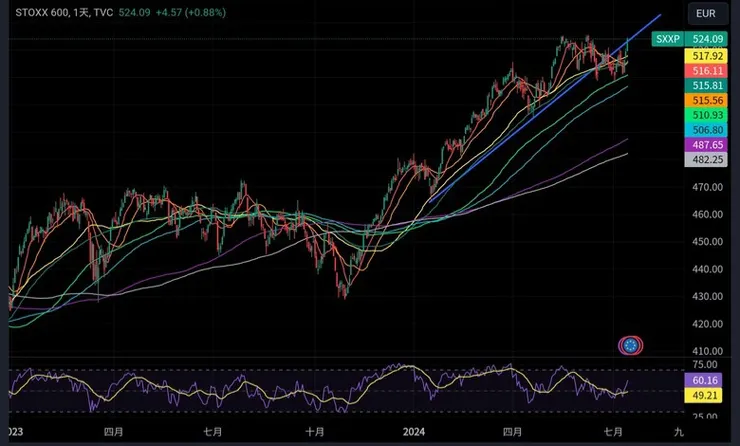The width and height of the screenshot is (740, 446).
Task: Click the 十月 label on the time axis
Action: click(315, 431)
